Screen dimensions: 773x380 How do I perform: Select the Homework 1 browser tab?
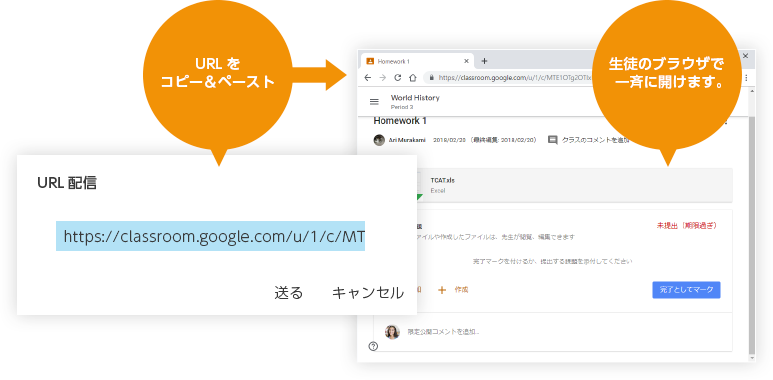coord(418,61)
